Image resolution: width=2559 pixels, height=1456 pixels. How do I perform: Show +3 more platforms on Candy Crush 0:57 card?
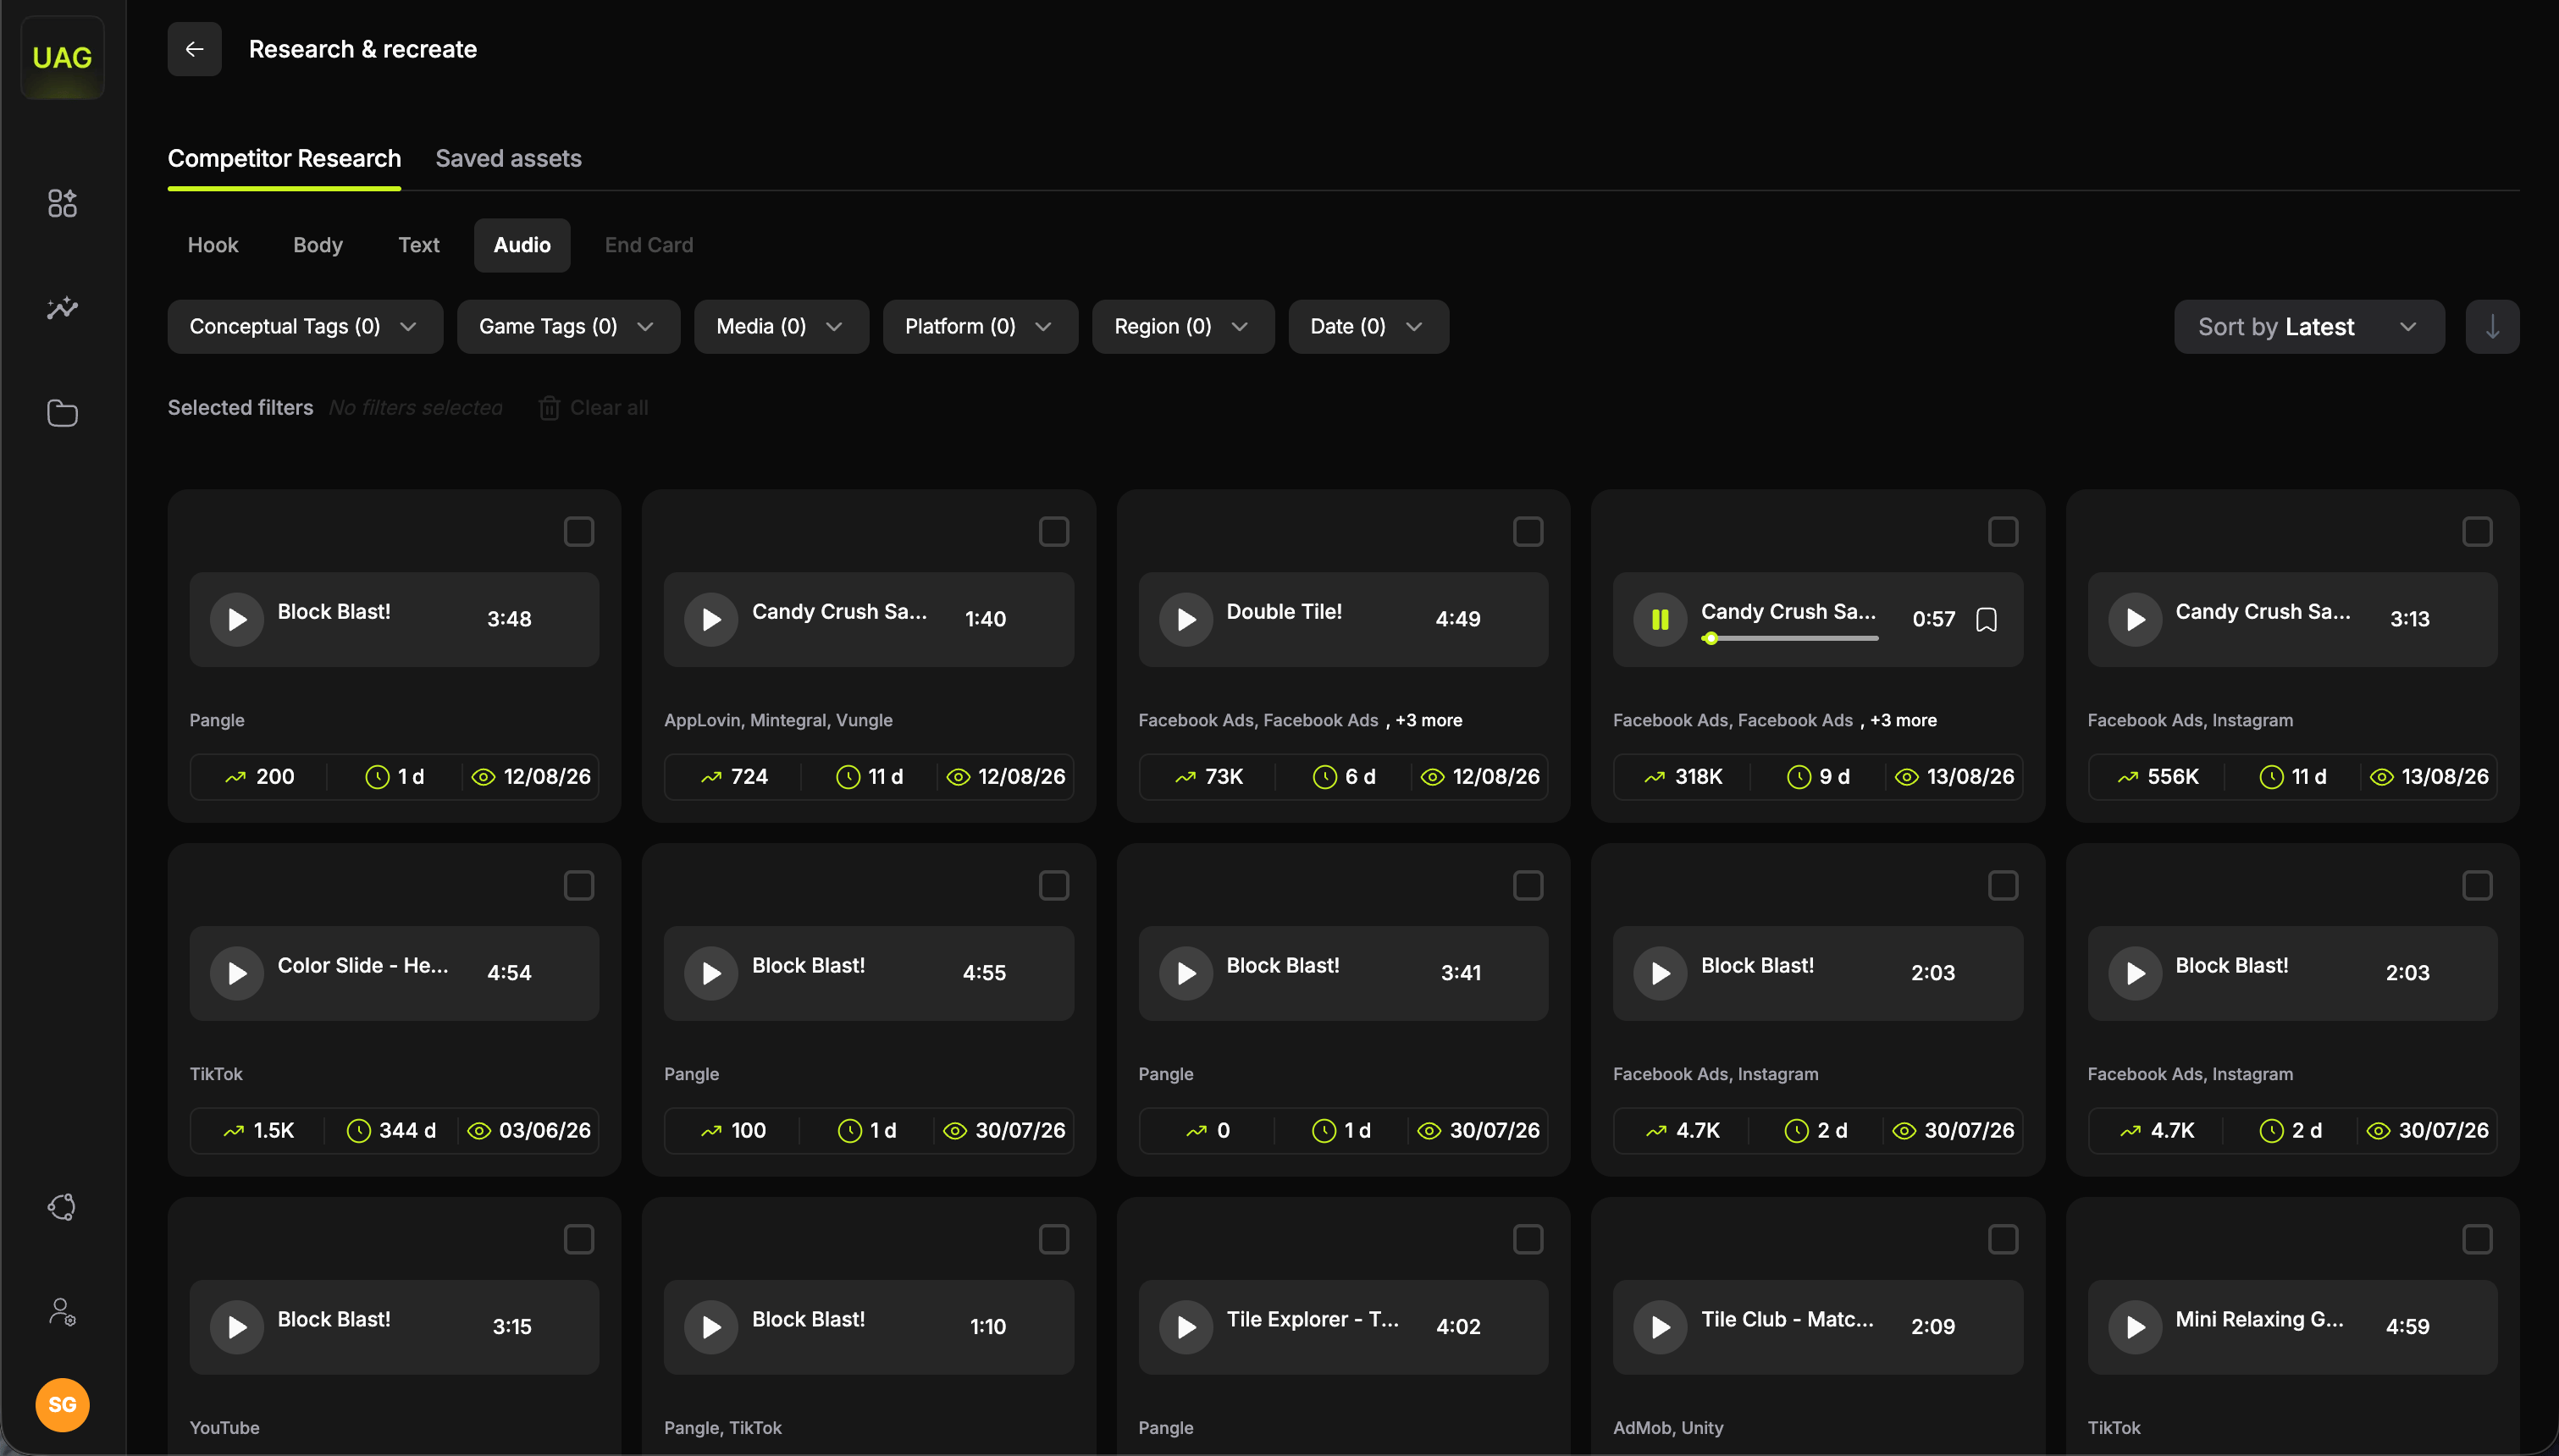tap(1903, 720)
